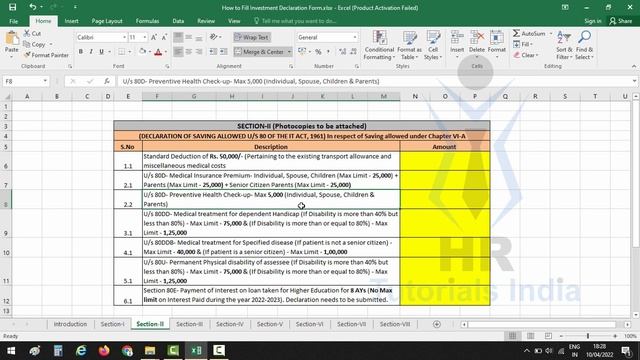Click the Merge & Center button

[x=260, y=52]
